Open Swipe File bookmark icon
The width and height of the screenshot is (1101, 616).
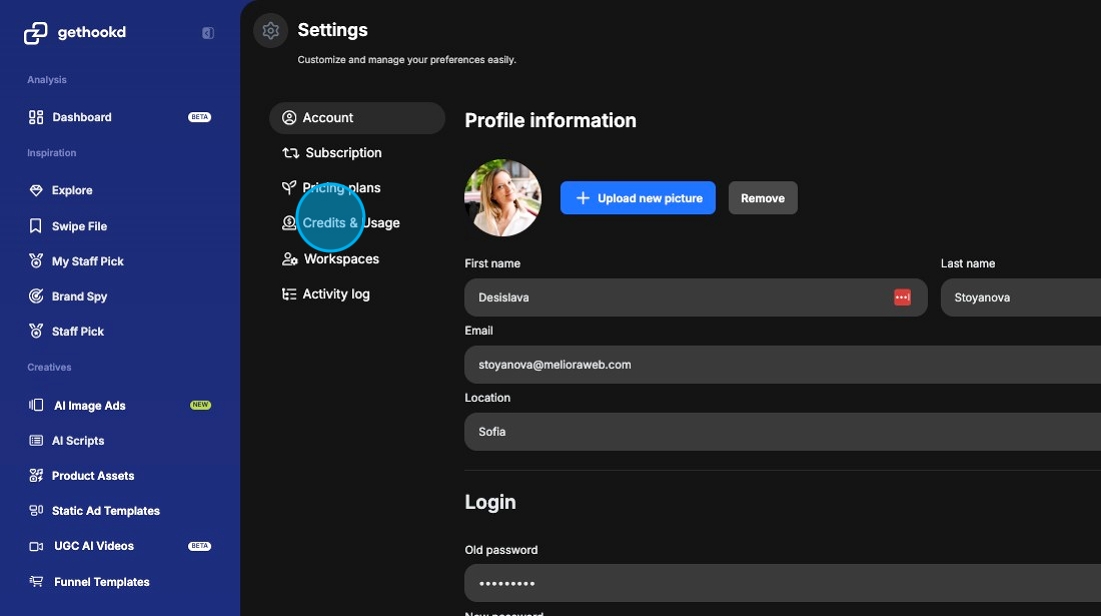tap(36, 226)
